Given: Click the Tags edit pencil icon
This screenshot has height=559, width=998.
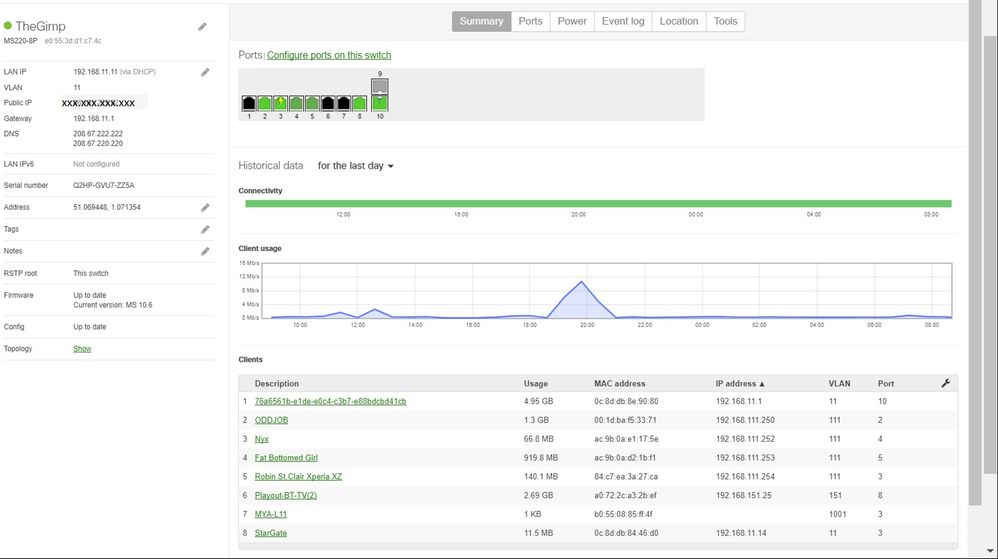Looking at the screenshot, I should coord(205,230).
